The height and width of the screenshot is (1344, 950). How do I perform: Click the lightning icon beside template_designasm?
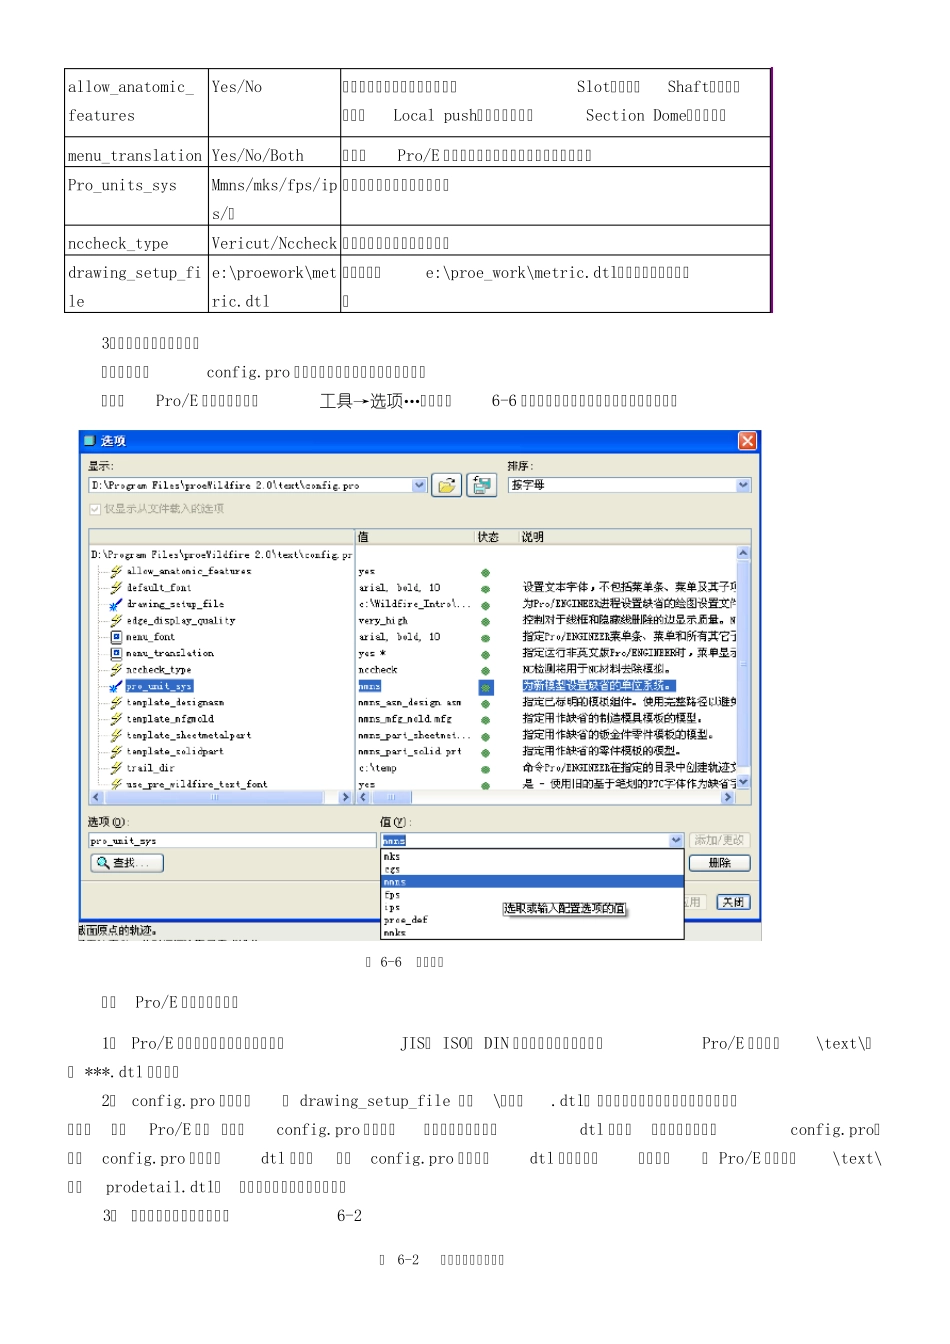coord(116,702)
